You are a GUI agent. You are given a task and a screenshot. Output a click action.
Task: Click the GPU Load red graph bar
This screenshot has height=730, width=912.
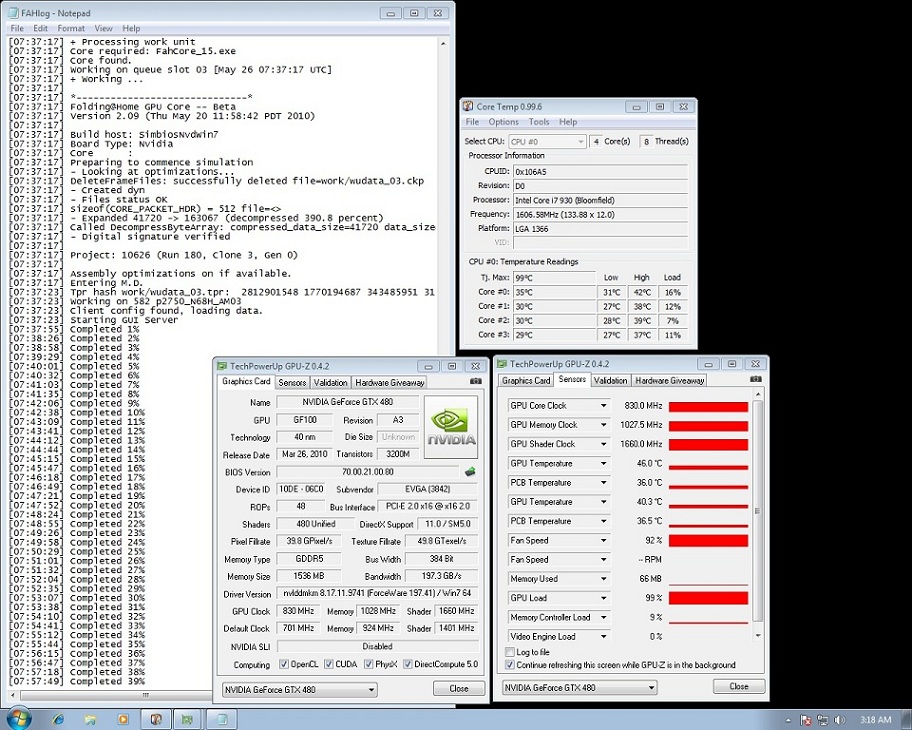708,598
